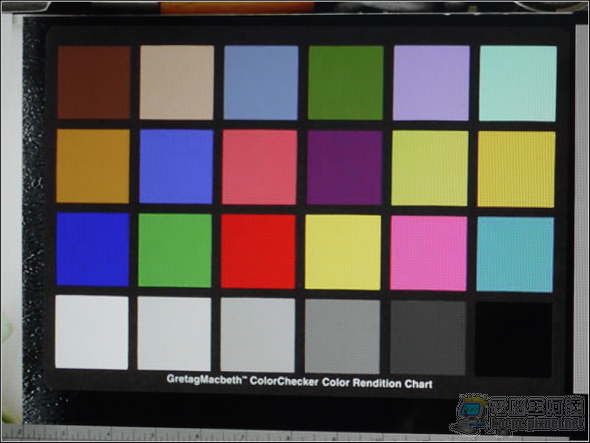This screenshot has height=443, width=590.
Task: Click the darkest gray patch before black
Action: (x=428, y=338)
